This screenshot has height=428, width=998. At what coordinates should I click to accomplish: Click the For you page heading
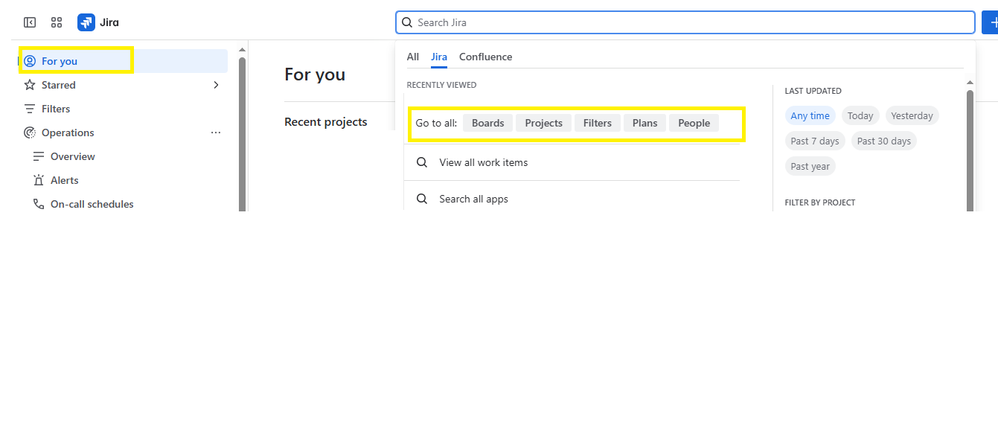(x=315, y=75)
